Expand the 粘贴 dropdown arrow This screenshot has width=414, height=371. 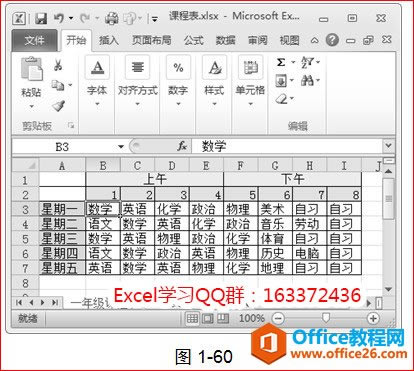[x=32, y=107]
